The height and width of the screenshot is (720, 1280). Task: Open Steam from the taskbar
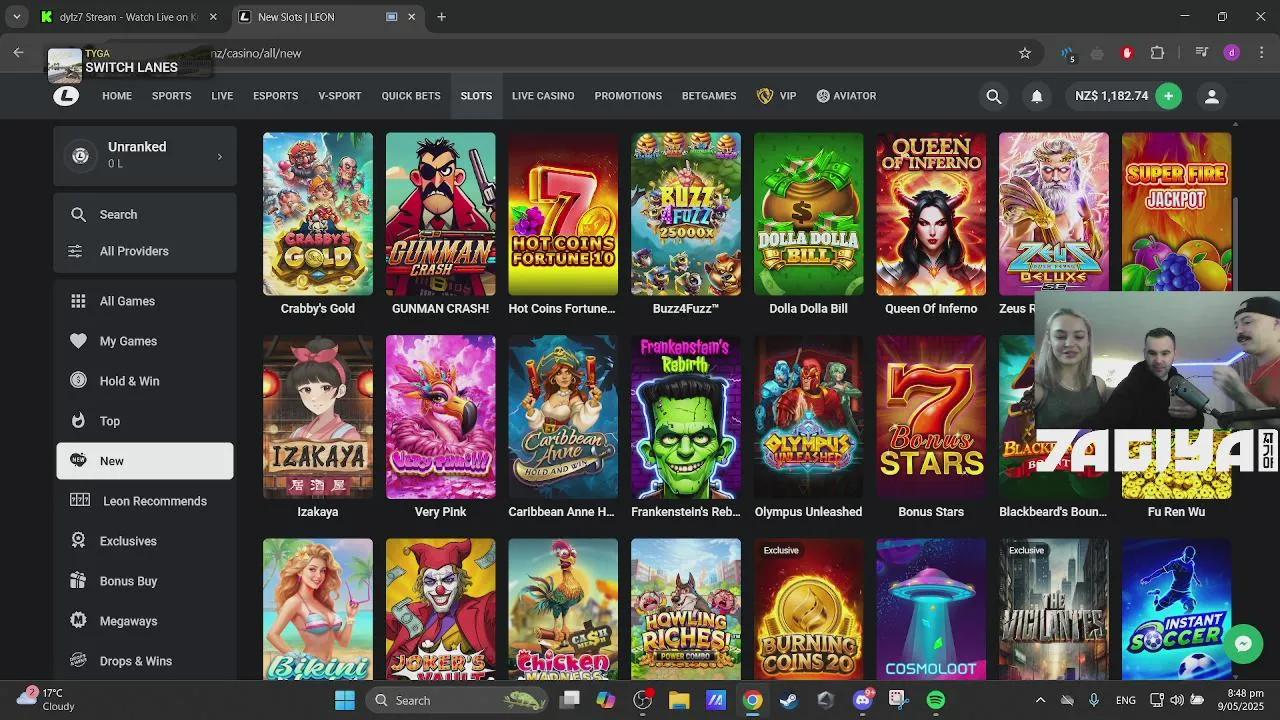point(789,700)
